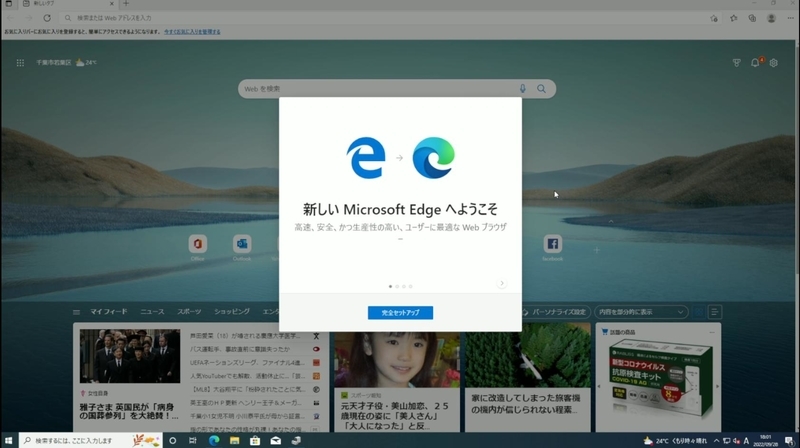Select the second welcome page dot
The width and height of the screenshot is (800, 448).
click(397, 286)
